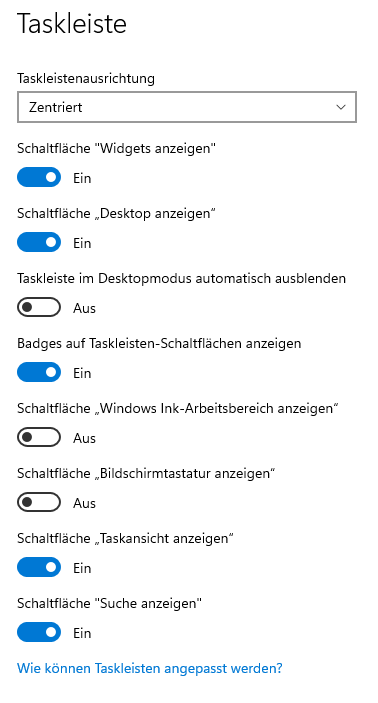Click the "Badges auf Taskleisten-Schaltflächen anzeigen" label
Screen dimensions: 378x703
159,343
